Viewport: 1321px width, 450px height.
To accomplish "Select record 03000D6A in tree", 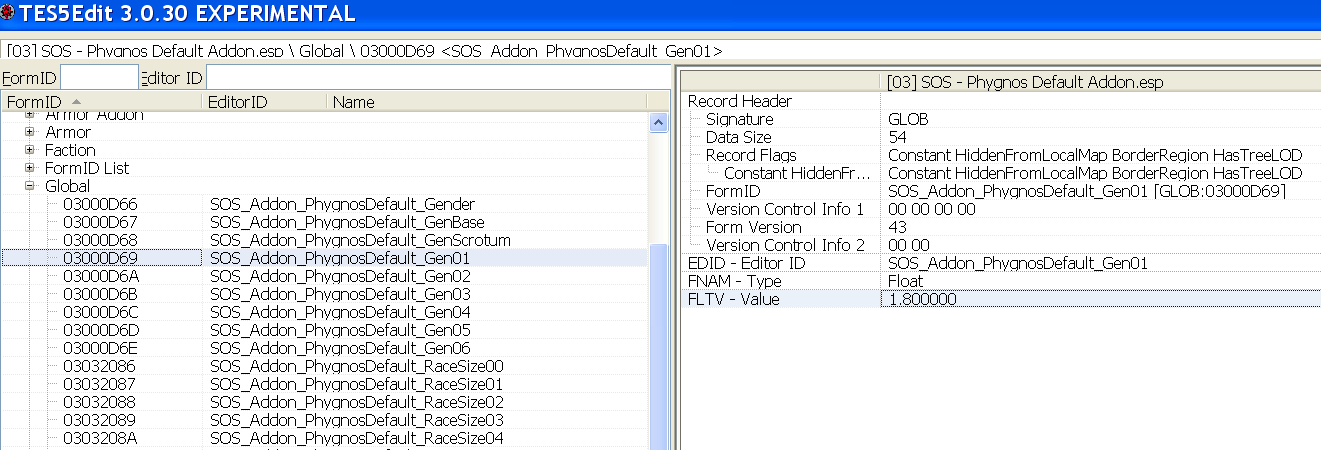I will [101, 276].
